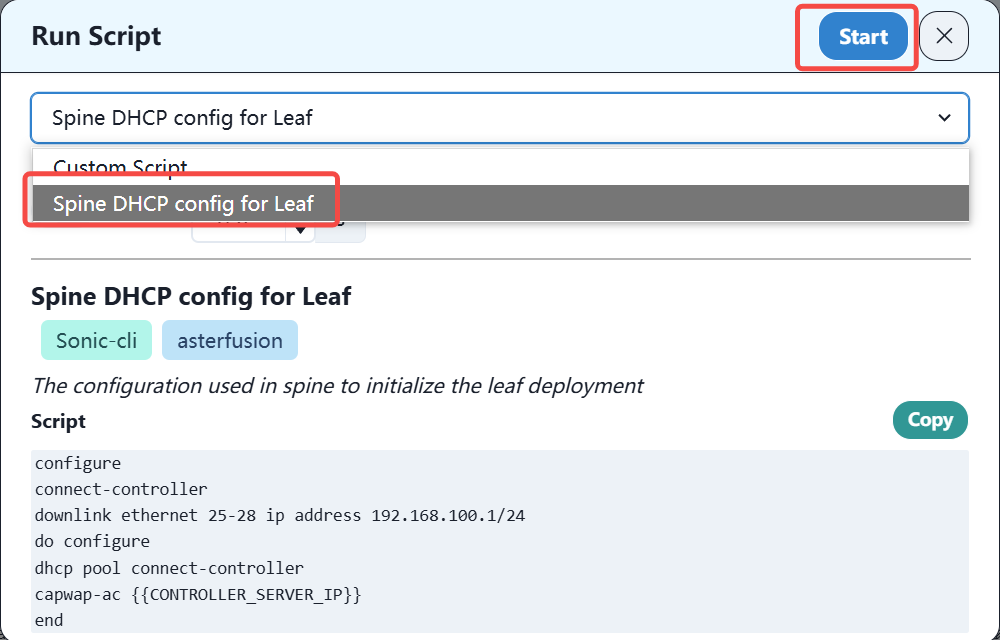The image size is (1000, 640).
Task: Click the Script section label
Action: (58, 421)
